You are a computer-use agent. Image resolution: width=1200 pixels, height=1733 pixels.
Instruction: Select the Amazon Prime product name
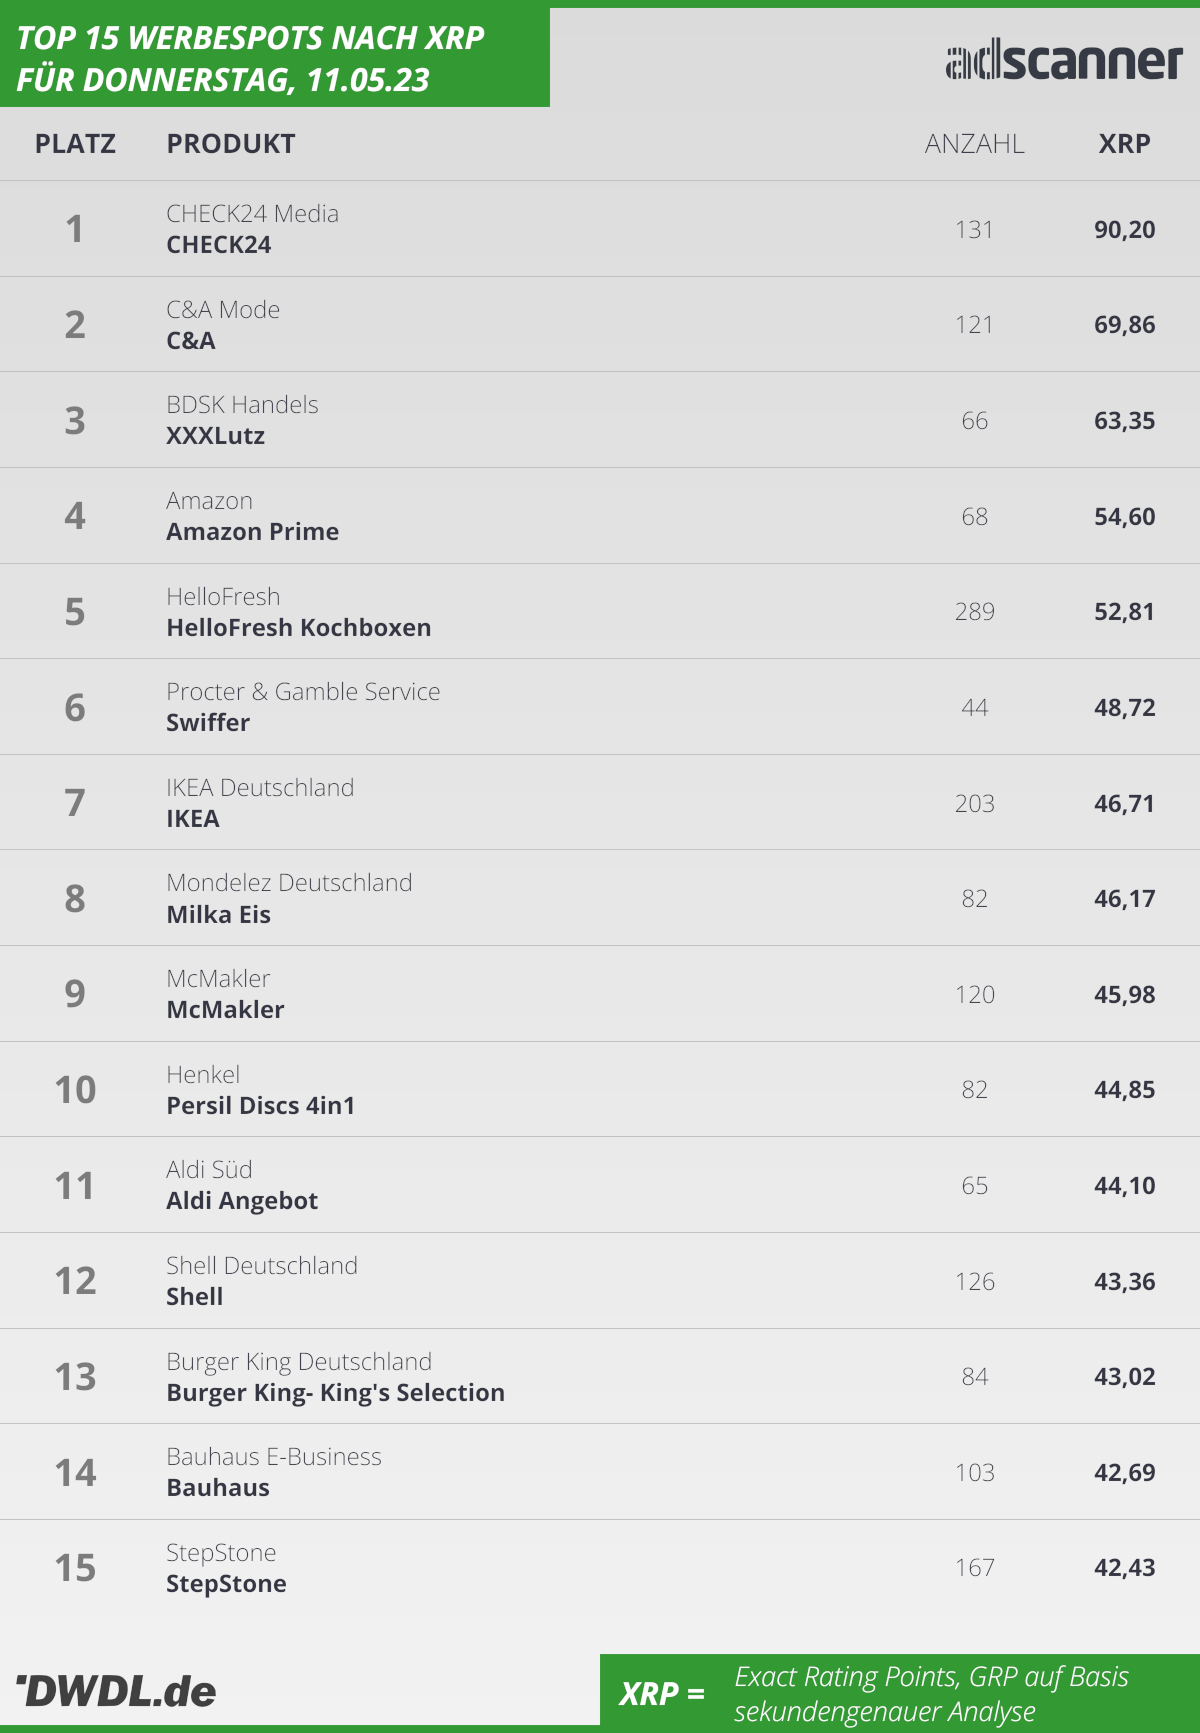click(252, 532)
